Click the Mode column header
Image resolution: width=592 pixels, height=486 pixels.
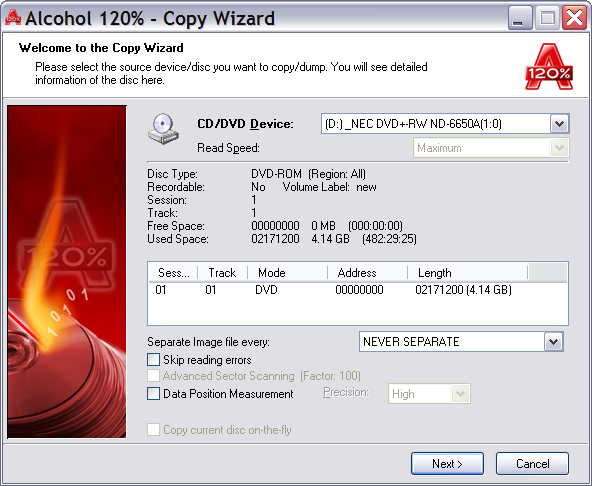[x=287, y=273]
